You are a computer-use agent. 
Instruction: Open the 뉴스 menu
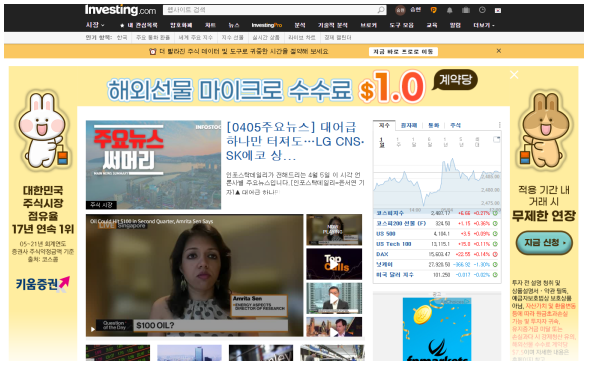point(234,26)
